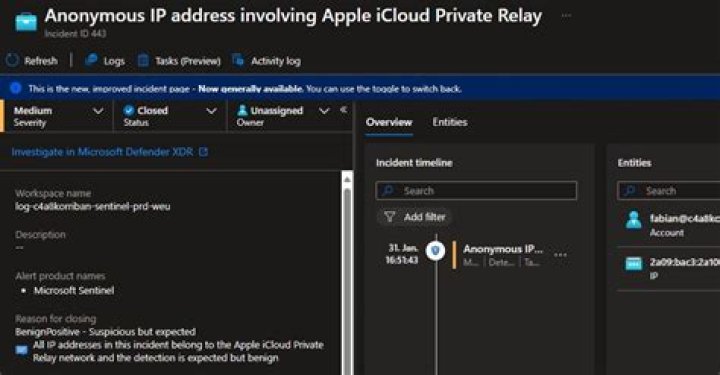Screen dimensions: 720x375
Task: Open the Activity log icon
Action: (x=238, y=60)
